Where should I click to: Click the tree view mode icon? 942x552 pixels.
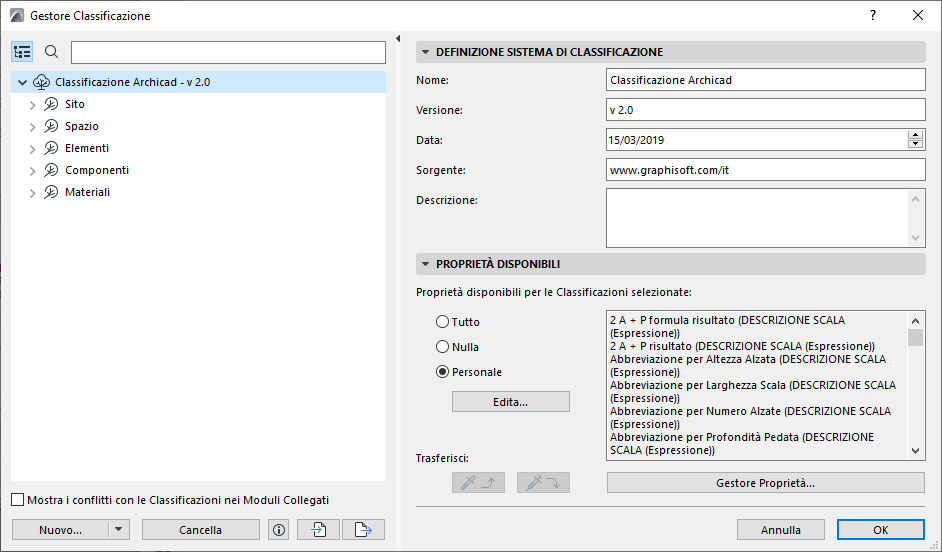pyautogui.click(x=23, y=52)
